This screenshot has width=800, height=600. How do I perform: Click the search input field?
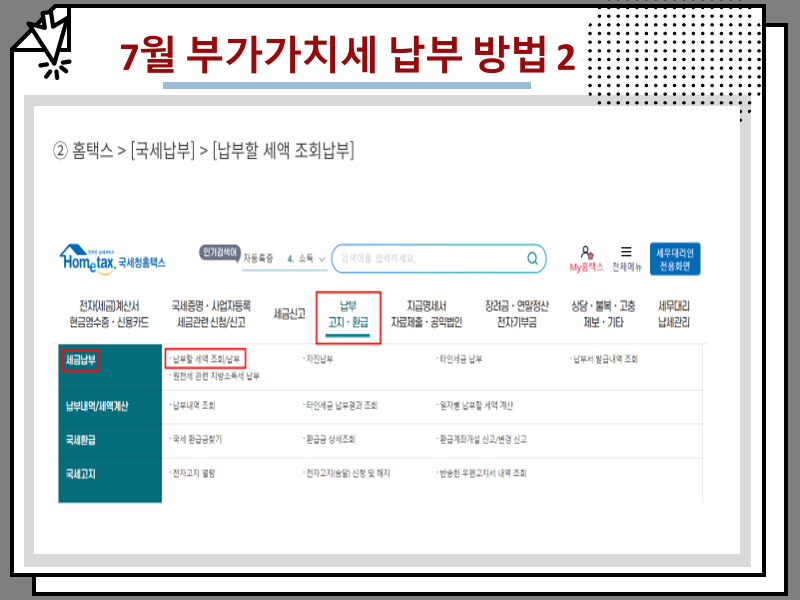439,259
